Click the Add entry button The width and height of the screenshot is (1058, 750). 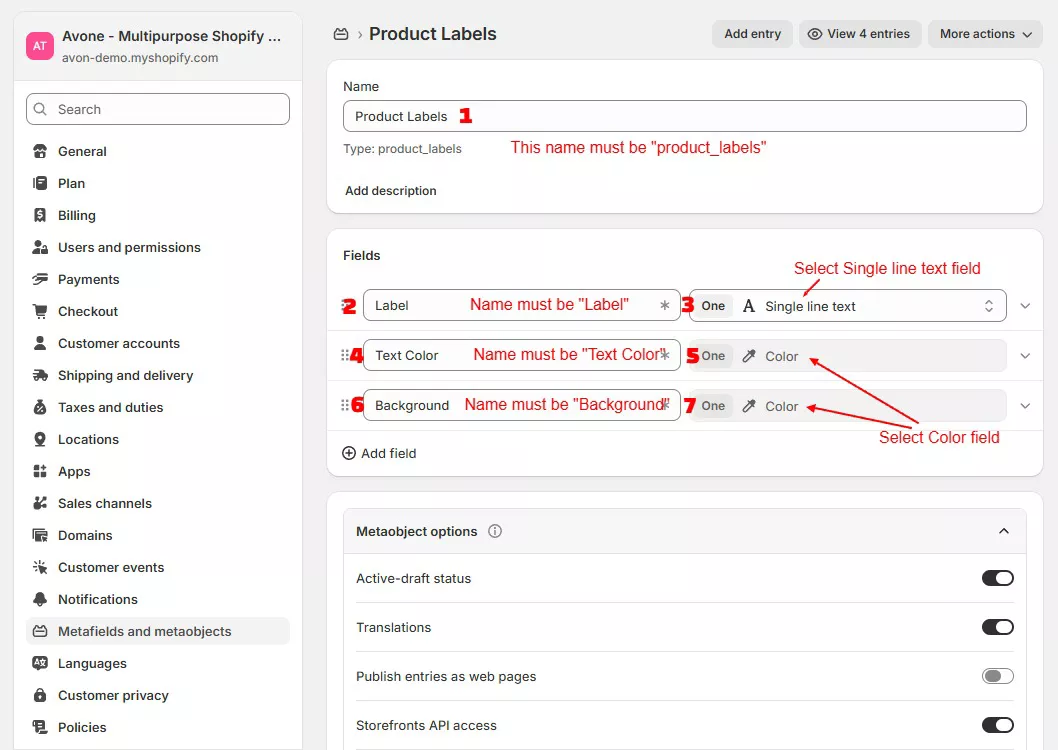click(x=752, y=34)
